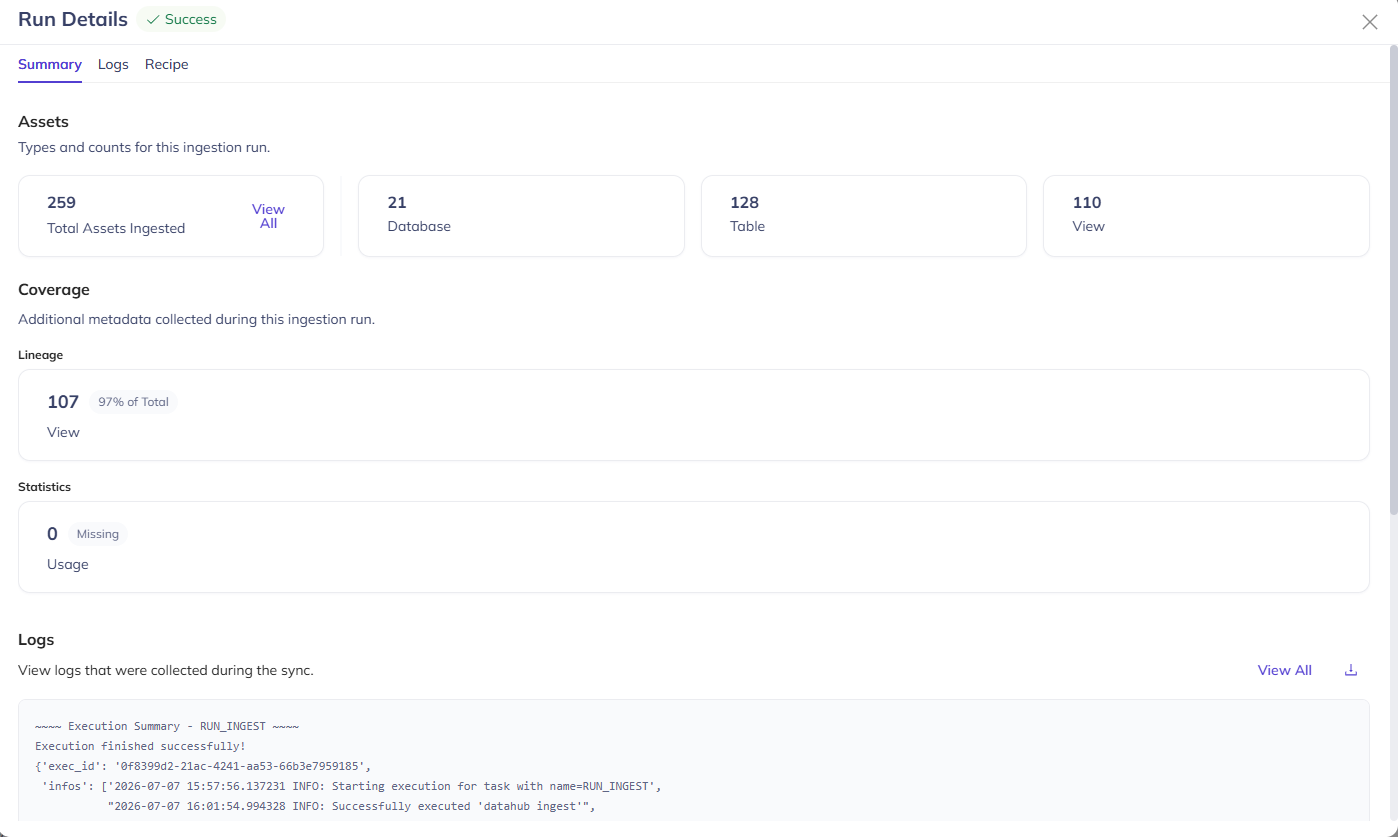The image size is (1398, 837).
Task: Select the Summary tab
Action: click(x=50, y=64)
